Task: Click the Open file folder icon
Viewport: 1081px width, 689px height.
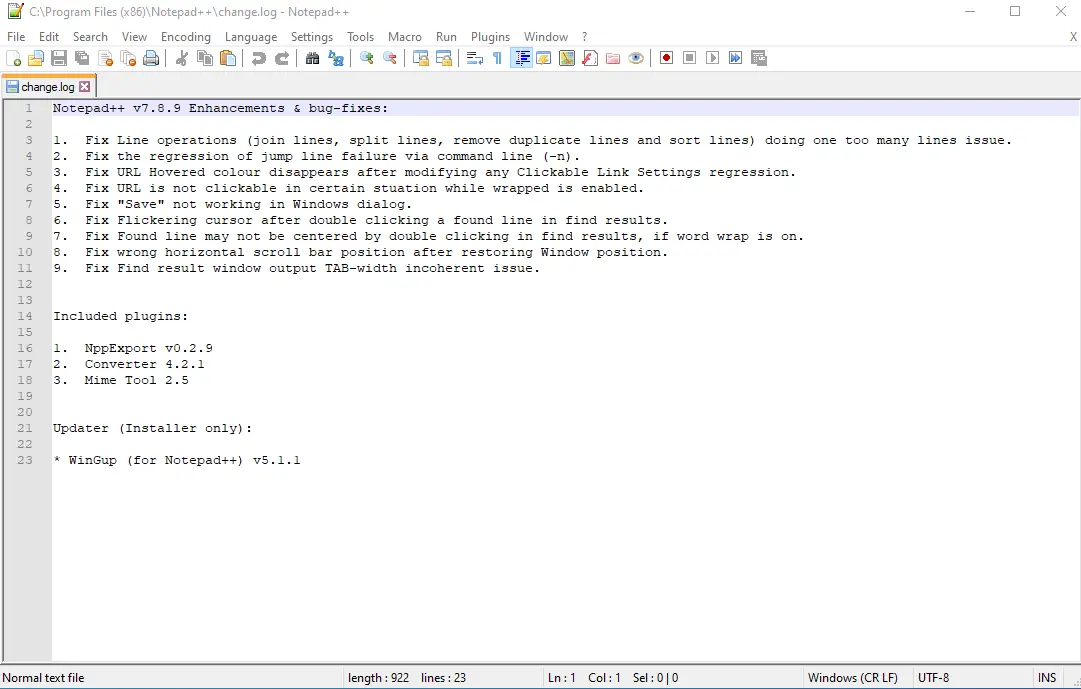Action: [x=36, y=59]
